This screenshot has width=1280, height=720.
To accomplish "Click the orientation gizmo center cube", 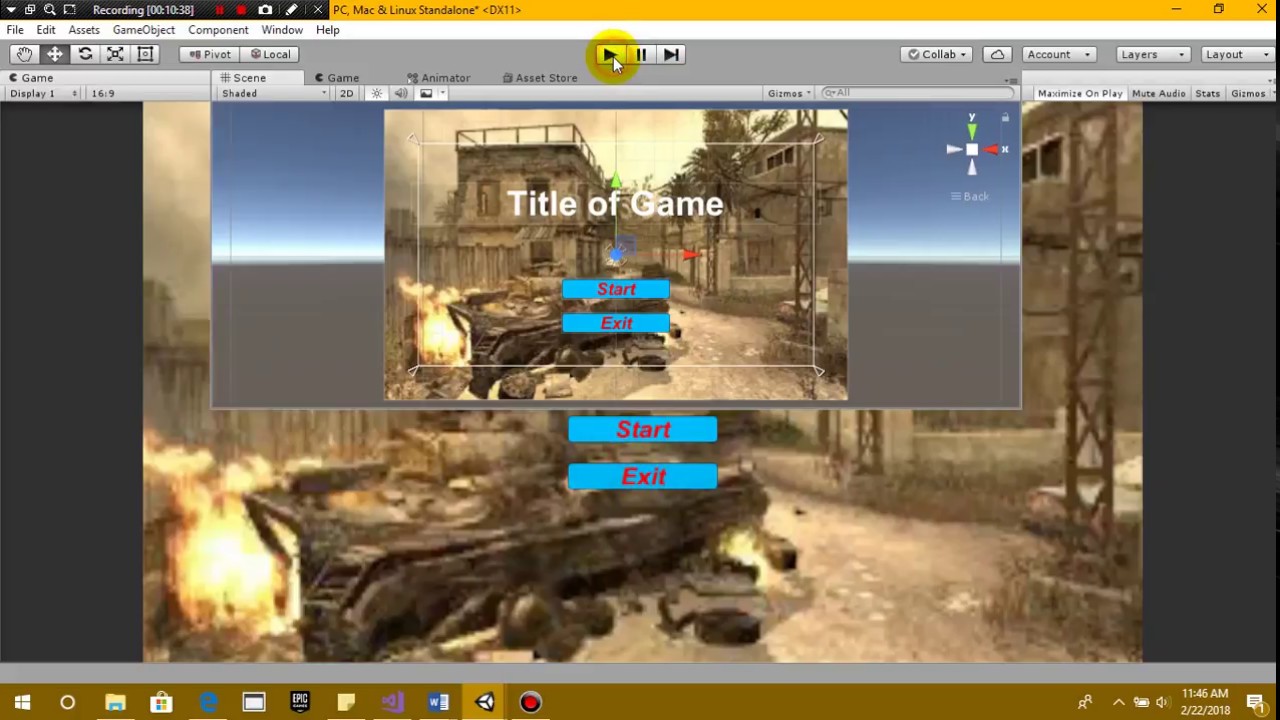I will click(x=971, y=150).
